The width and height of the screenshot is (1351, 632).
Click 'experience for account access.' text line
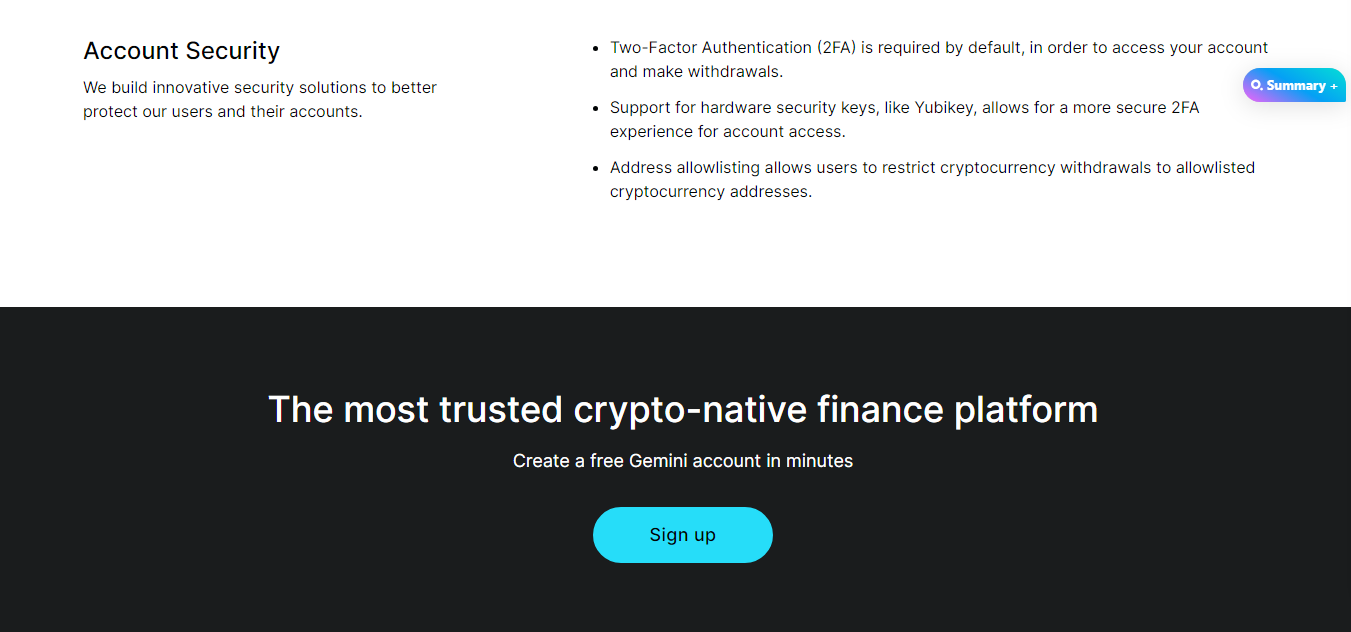click(x=728, y=132)
